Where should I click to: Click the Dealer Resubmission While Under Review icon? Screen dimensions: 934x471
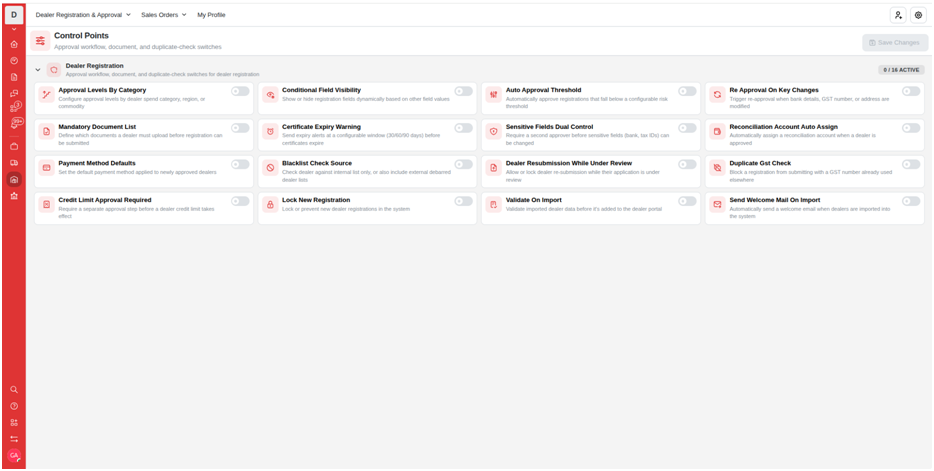click(x=494, y=168)
